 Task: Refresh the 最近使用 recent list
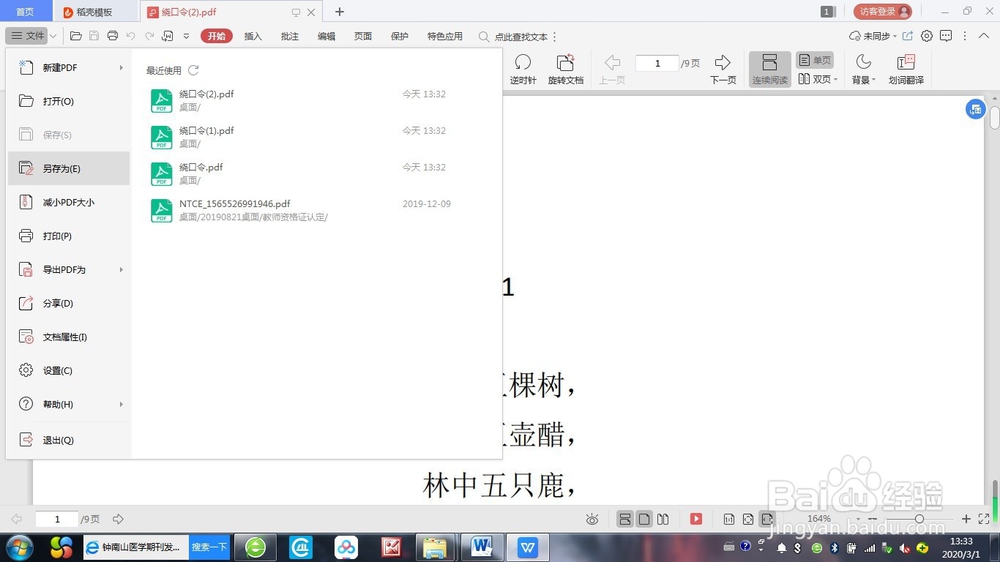coord(193,70)
